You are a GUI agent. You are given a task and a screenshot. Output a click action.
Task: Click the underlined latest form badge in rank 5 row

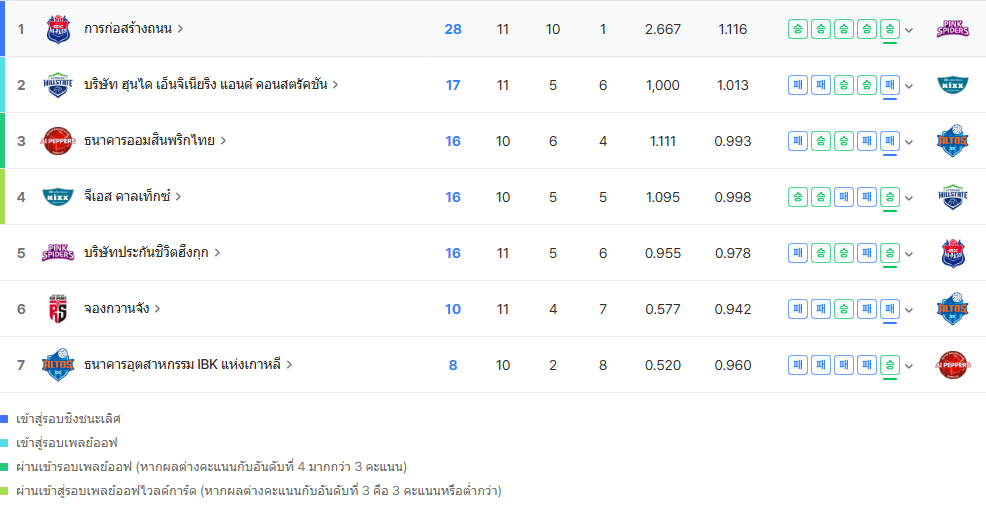tap(890, 253)
